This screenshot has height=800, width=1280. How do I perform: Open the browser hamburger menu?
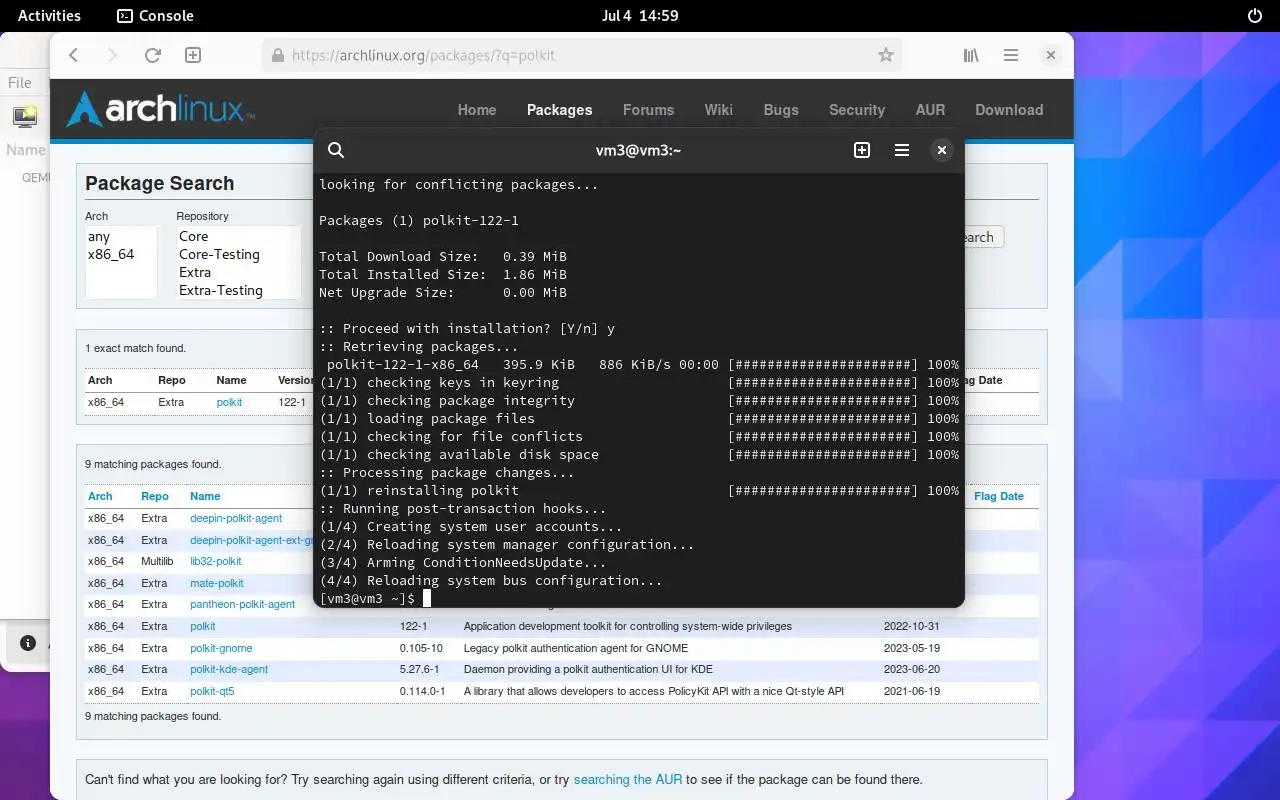pyautogui.click(x=1011, y=56)
